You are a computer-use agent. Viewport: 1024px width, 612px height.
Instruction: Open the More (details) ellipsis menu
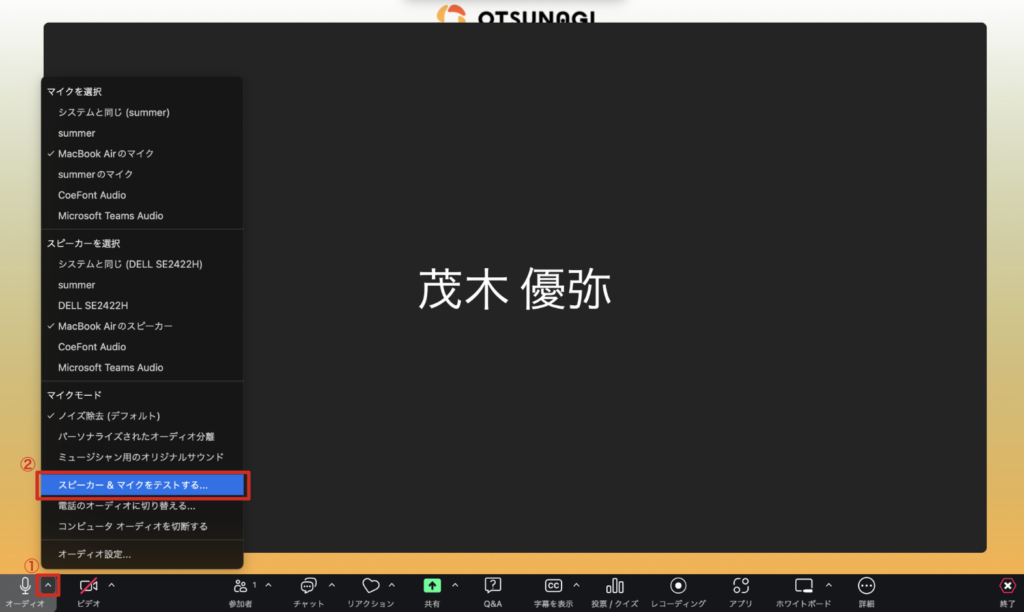tap(866, 586)
